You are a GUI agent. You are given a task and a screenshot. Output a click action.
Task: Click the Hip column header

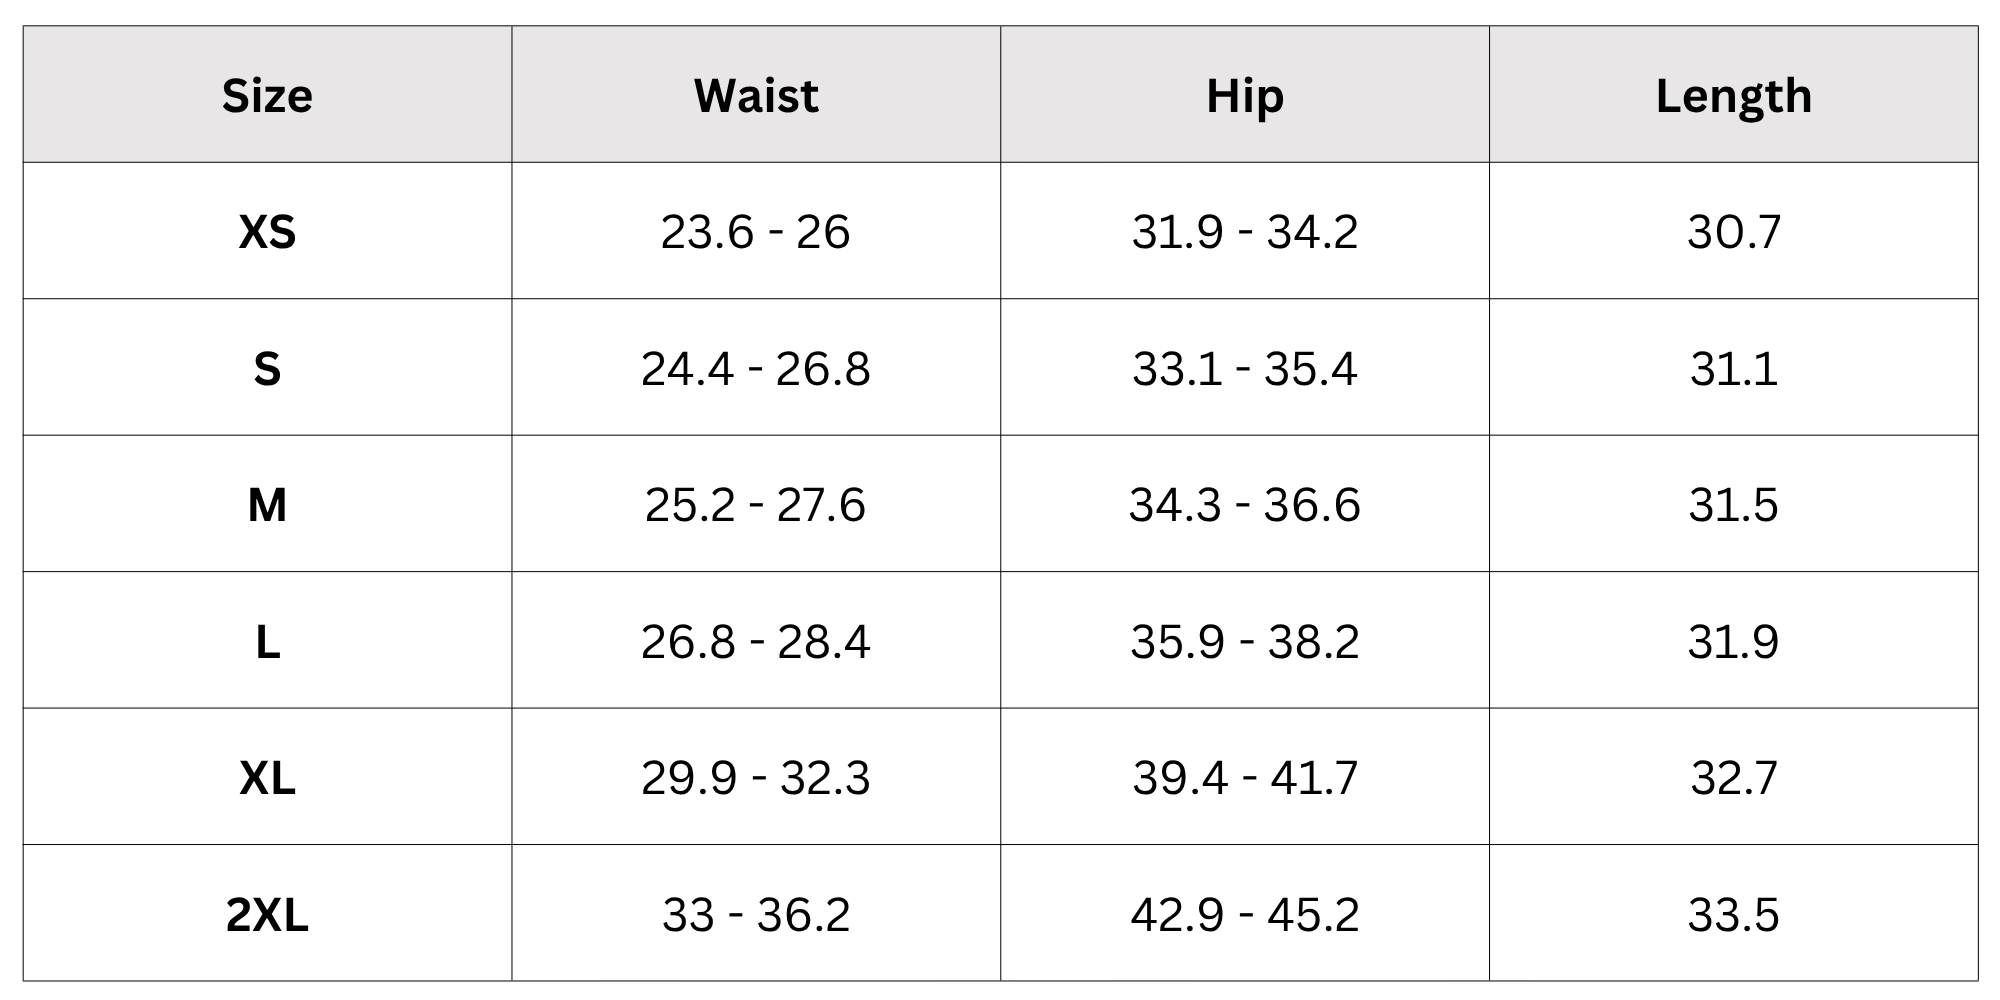pyautogui.click(x=1245, y=96)
